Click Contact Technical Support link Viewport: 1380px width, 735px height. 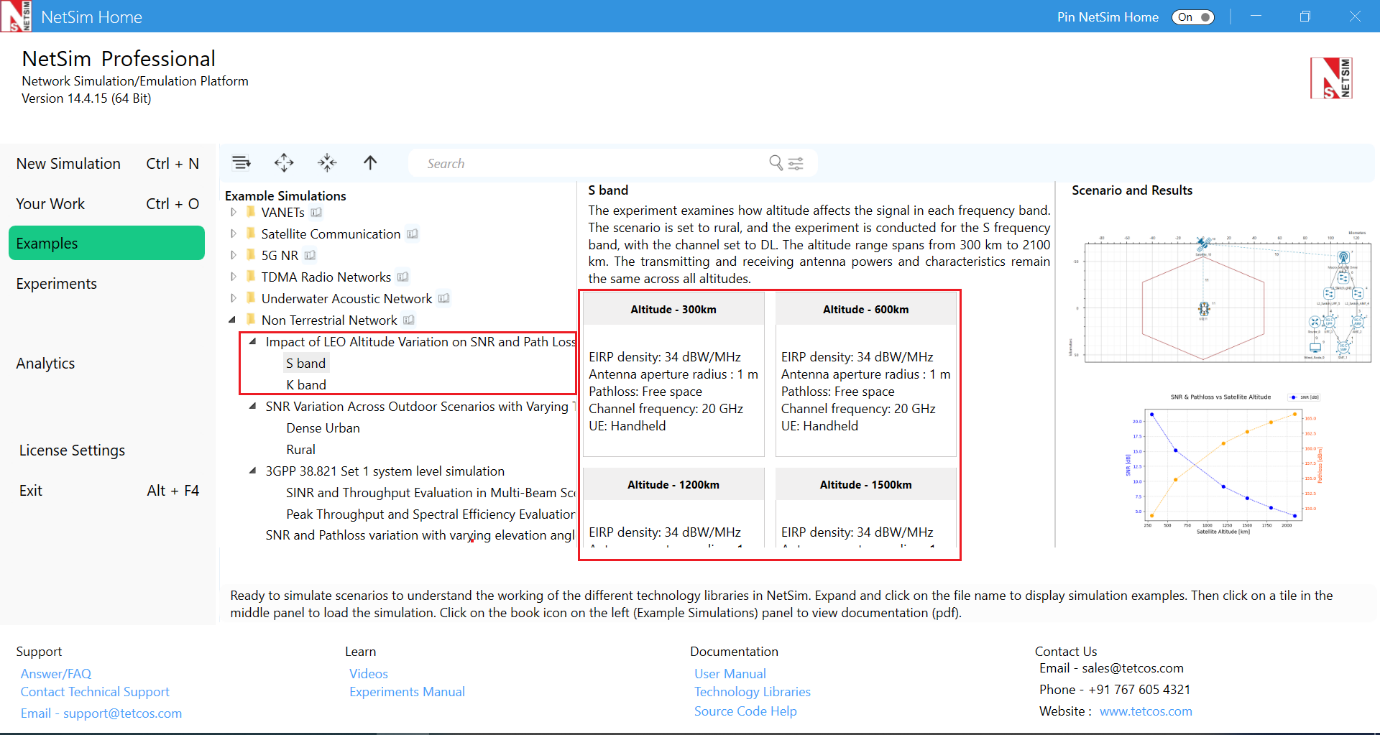[x=95, y=692]
